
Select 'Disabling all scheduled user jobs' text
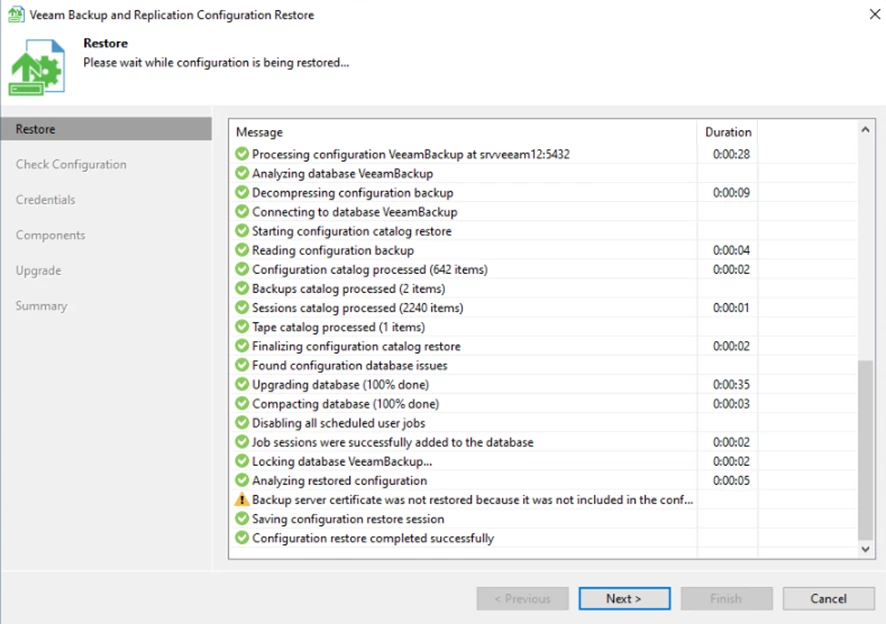[x=338, y=423]
